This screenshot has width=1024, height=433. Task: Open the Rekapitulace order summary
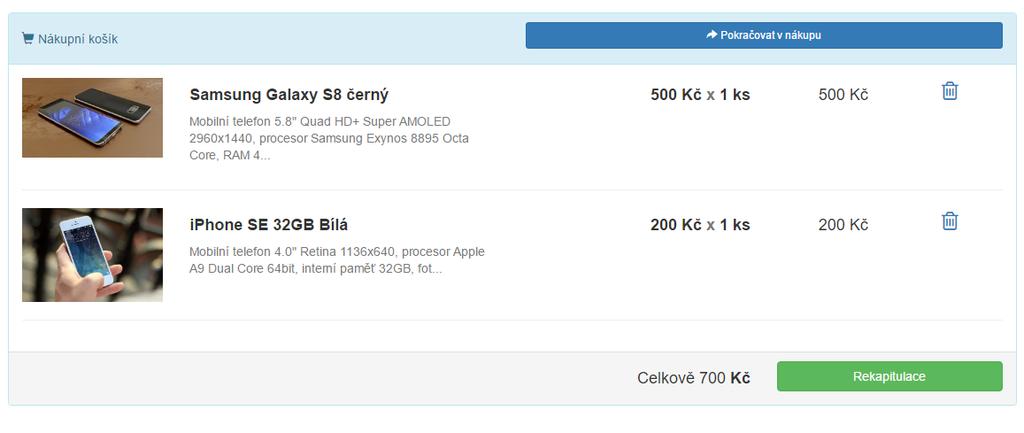[889, 376]
